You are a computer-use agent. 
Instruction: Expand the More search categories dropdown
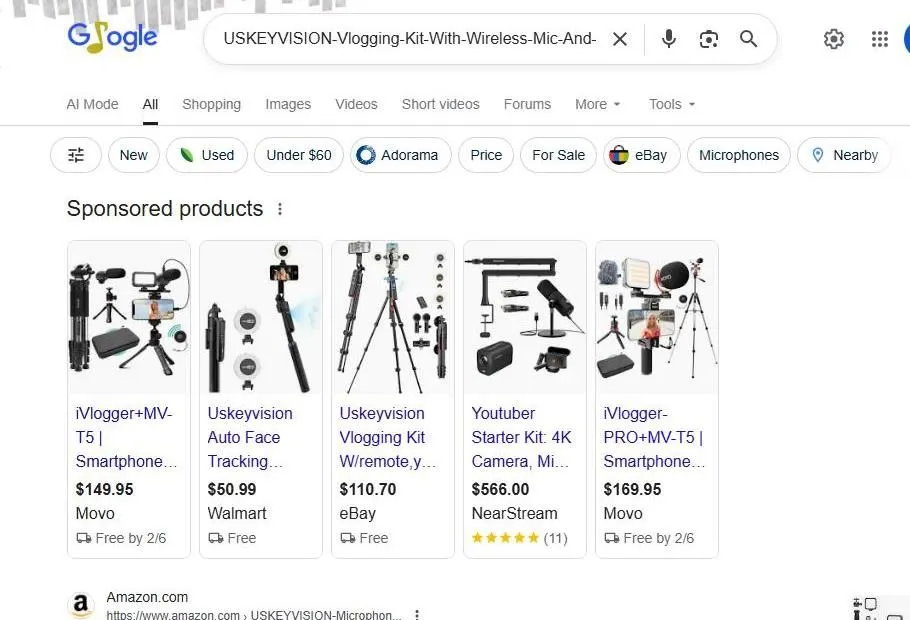[x=597, y=104]
